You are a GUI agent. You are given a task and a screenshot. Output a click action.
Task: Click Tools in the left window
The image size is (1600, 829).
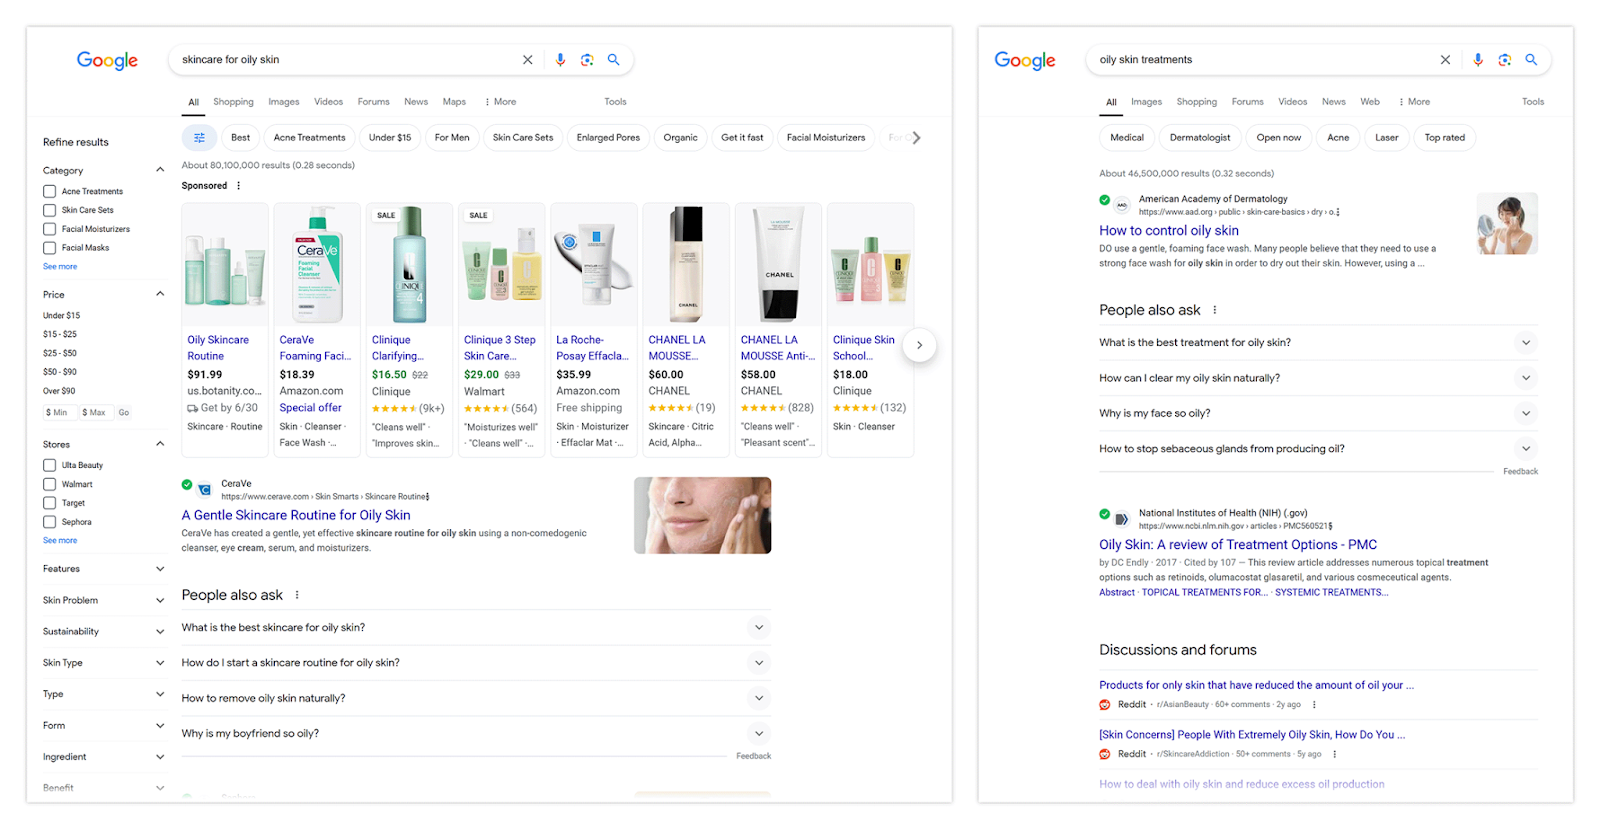point(615,102)
